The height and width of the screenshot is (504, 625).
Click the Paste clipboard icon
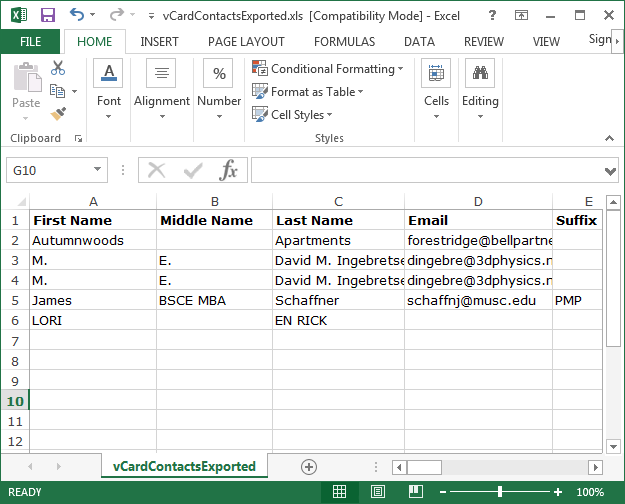[x=27, y=77]
